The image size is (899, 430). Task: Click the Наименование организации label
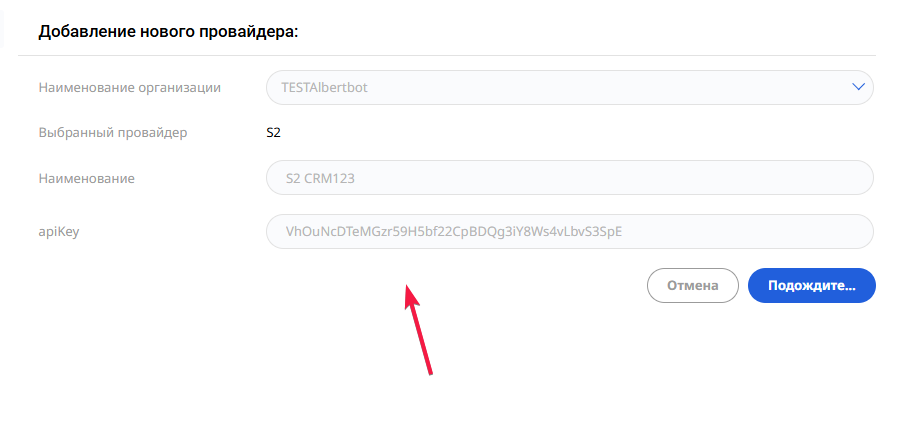click(x=129, y=87)
